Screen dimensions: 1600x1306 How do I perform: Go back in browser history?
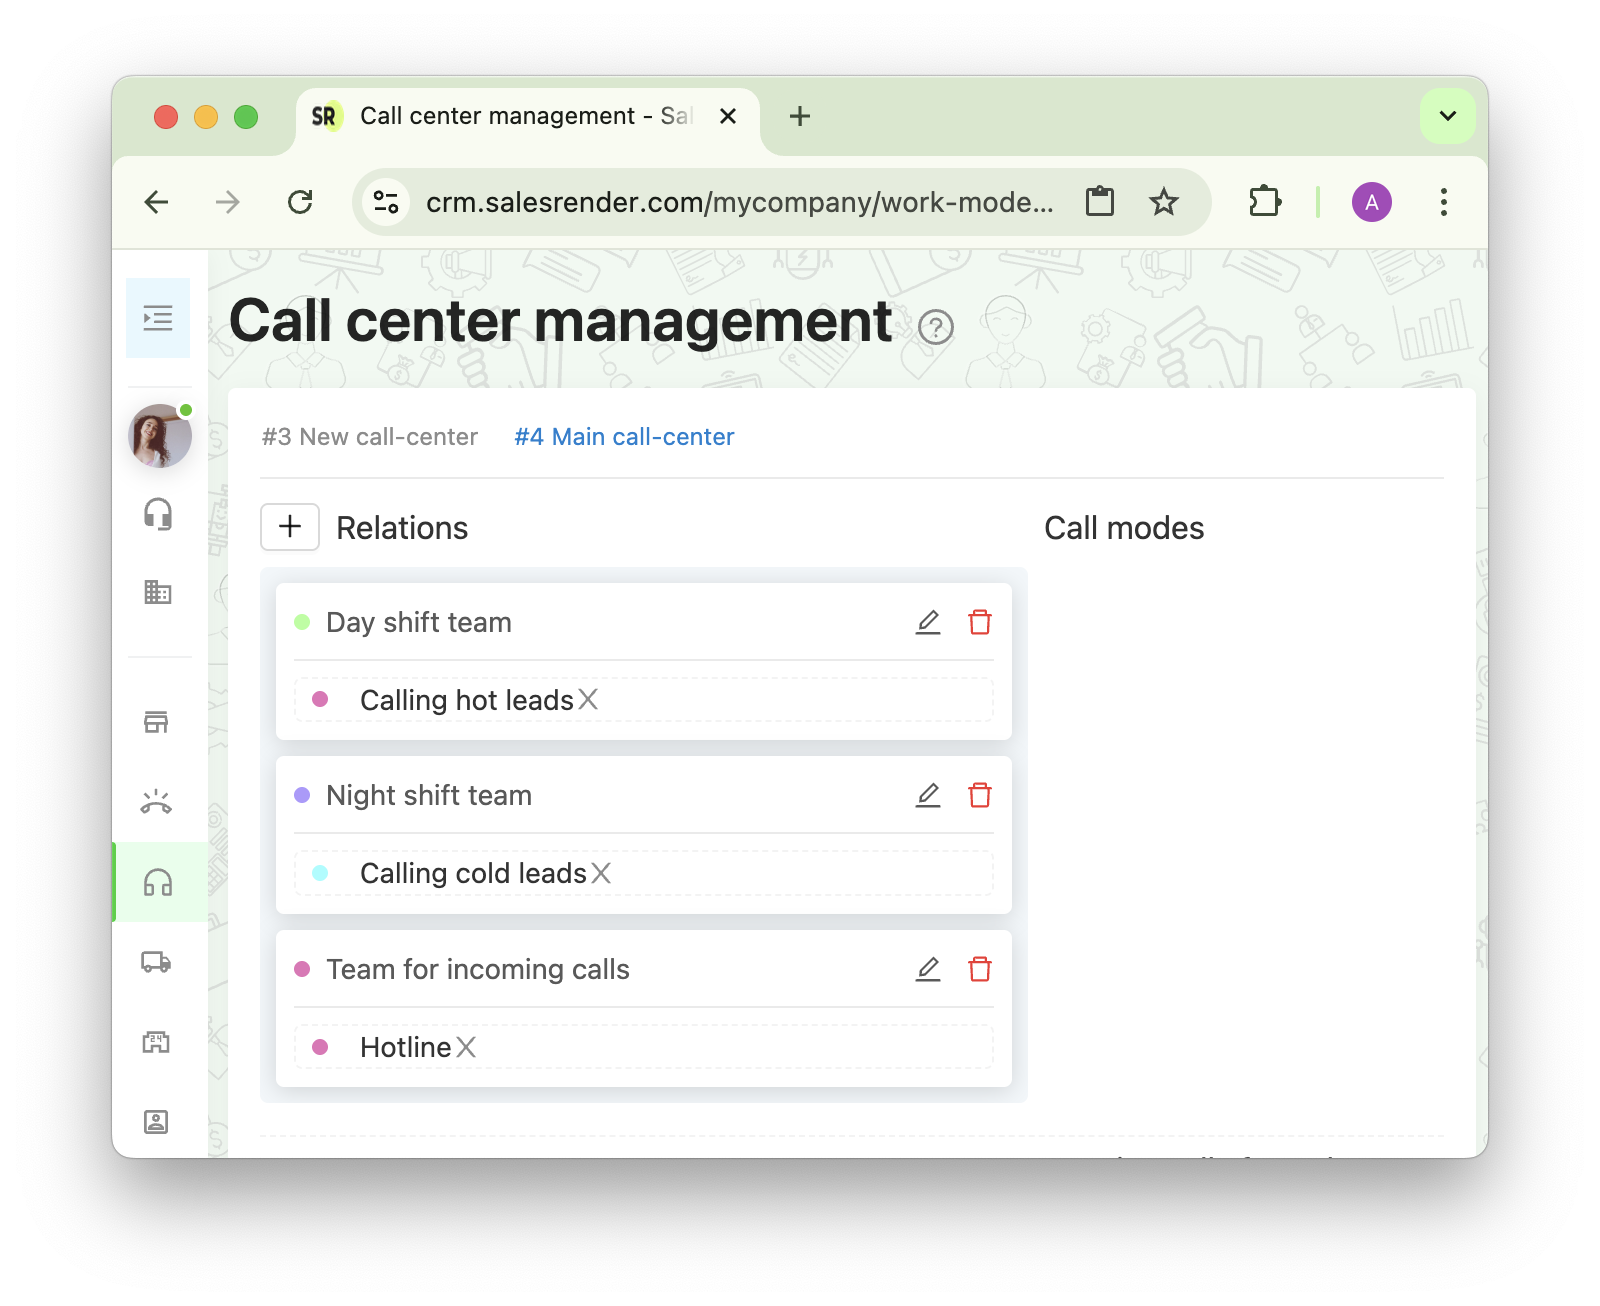pyautogui.click(x=156, y=202)
